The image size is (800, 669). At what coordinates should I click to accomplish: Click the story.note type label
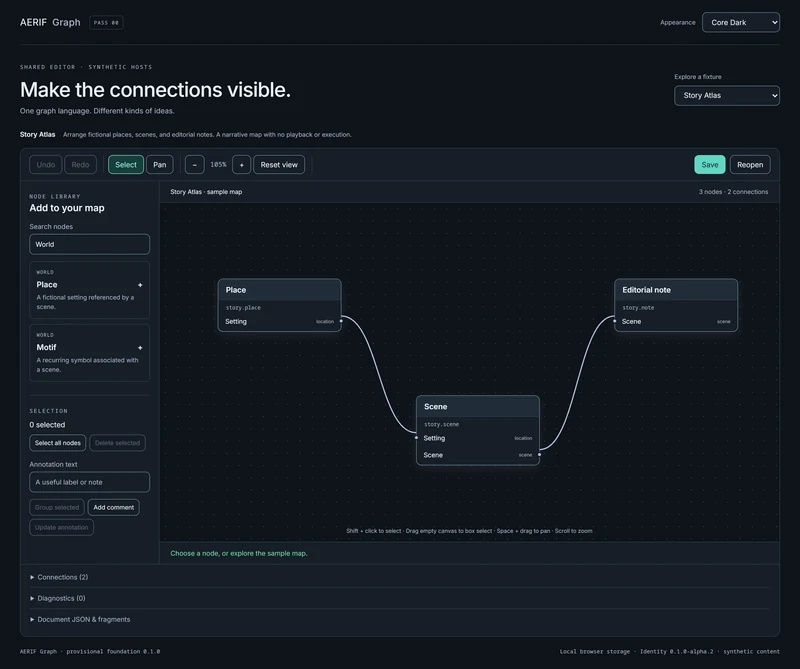(x=638, y=308)
